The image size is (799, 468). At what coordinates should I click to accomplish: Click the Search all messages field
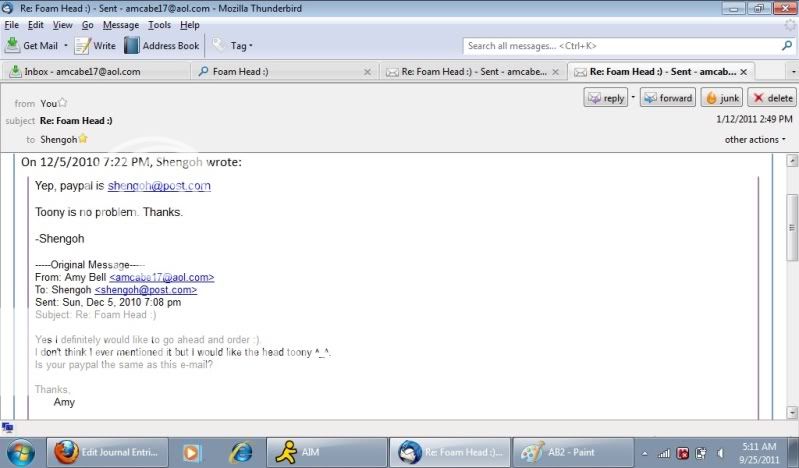620,46
